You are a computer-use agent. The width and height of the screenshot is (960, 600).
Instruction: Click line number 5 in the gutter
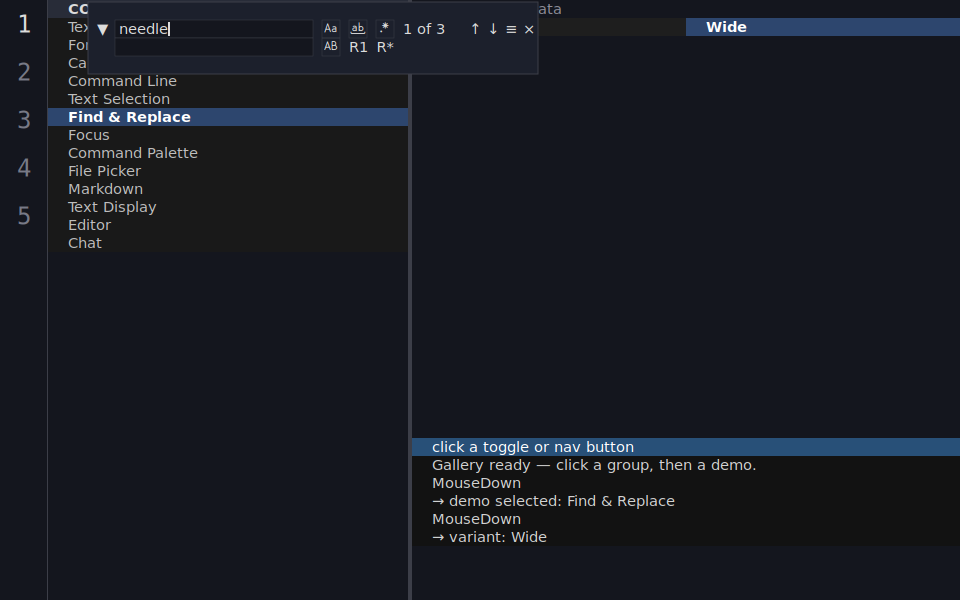24,216
